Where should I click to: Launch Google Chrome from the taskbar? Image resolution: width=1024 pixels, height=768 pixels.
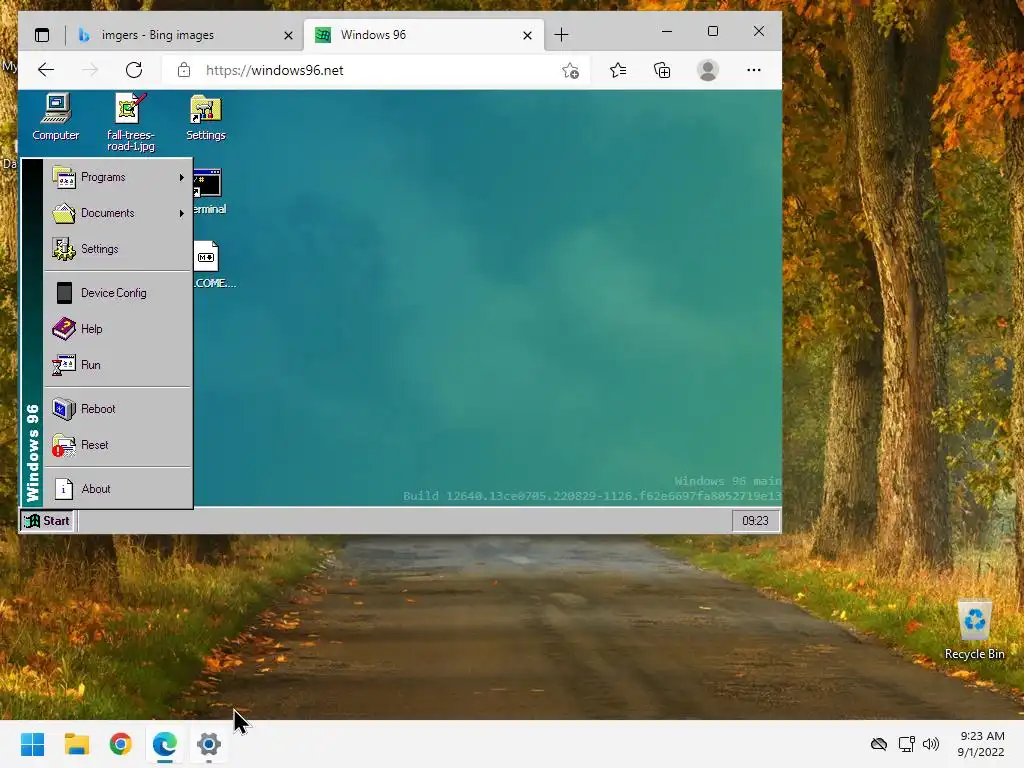(x=121, y=744)
